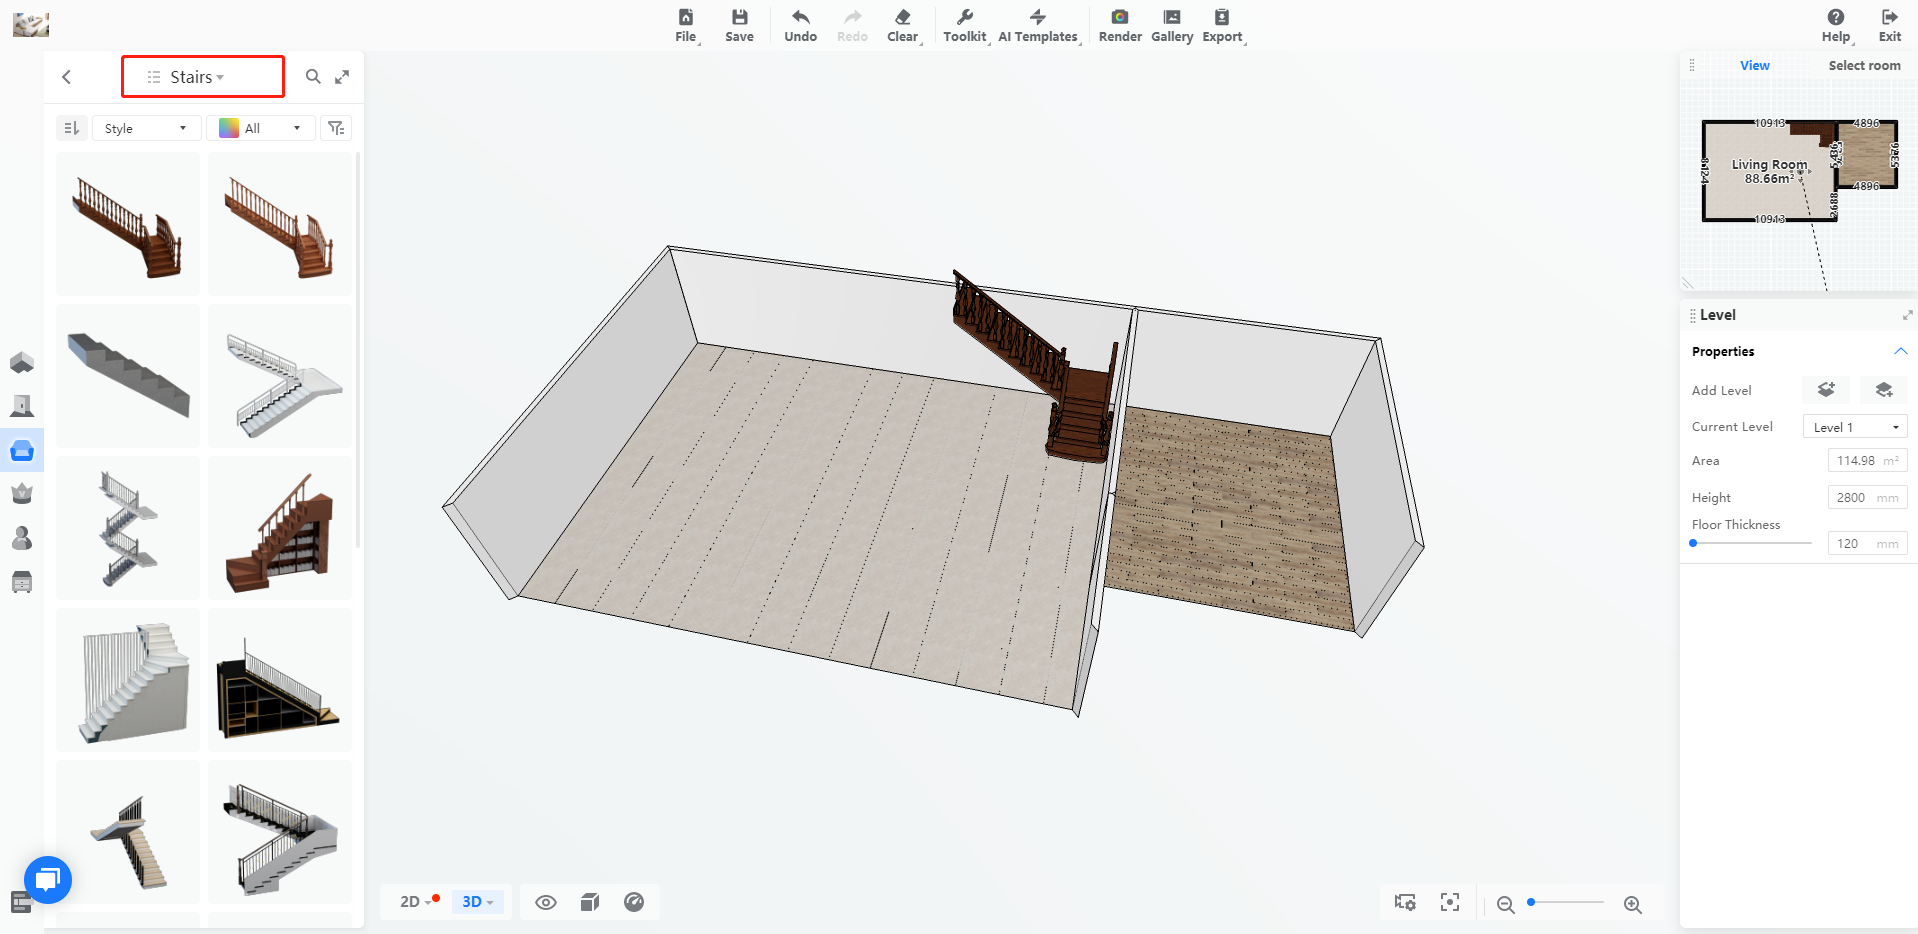Click the sort order icon
This screenshot has width=1918, height=934.
click(71, 128)
